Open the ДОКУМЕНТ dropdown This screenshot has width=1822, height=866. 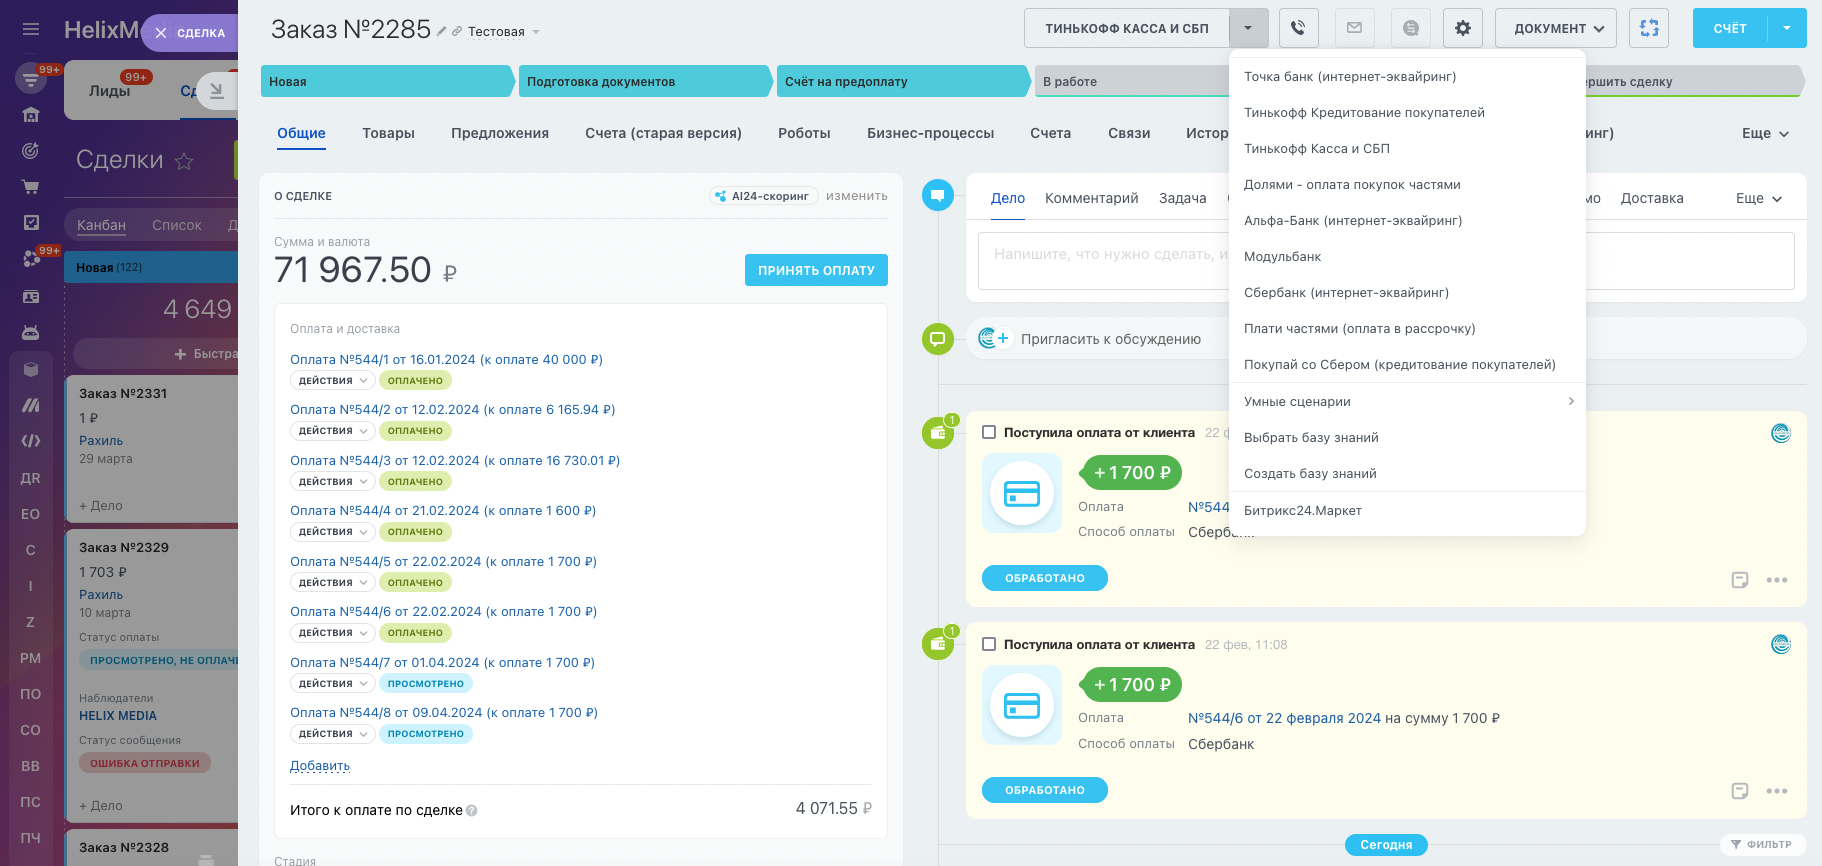click(x=1556, y=28)
